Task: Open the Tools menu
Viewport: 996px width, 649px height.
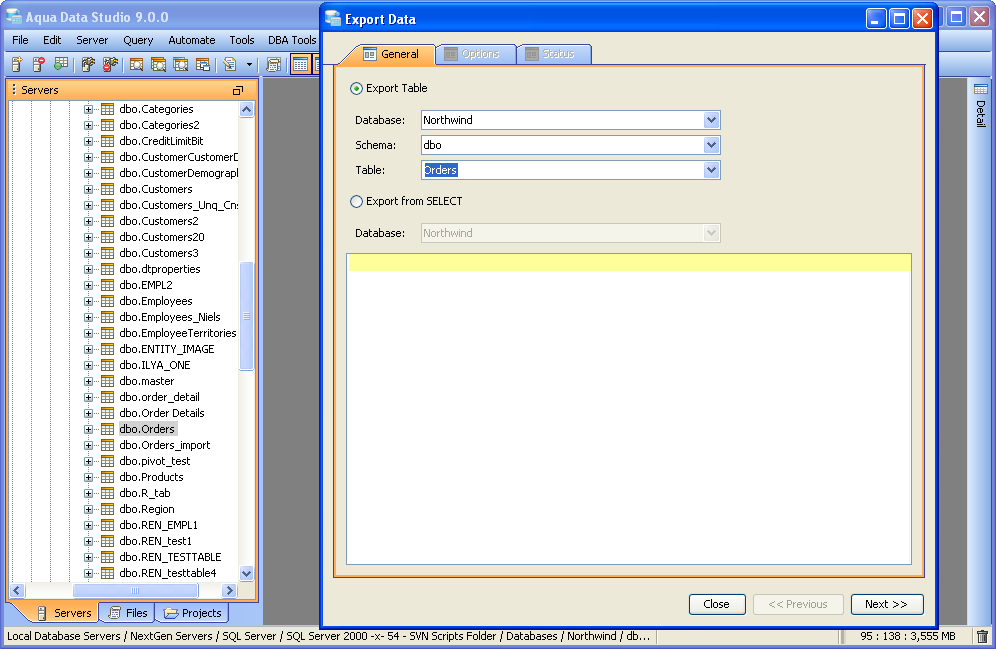Action: (241, 40)
